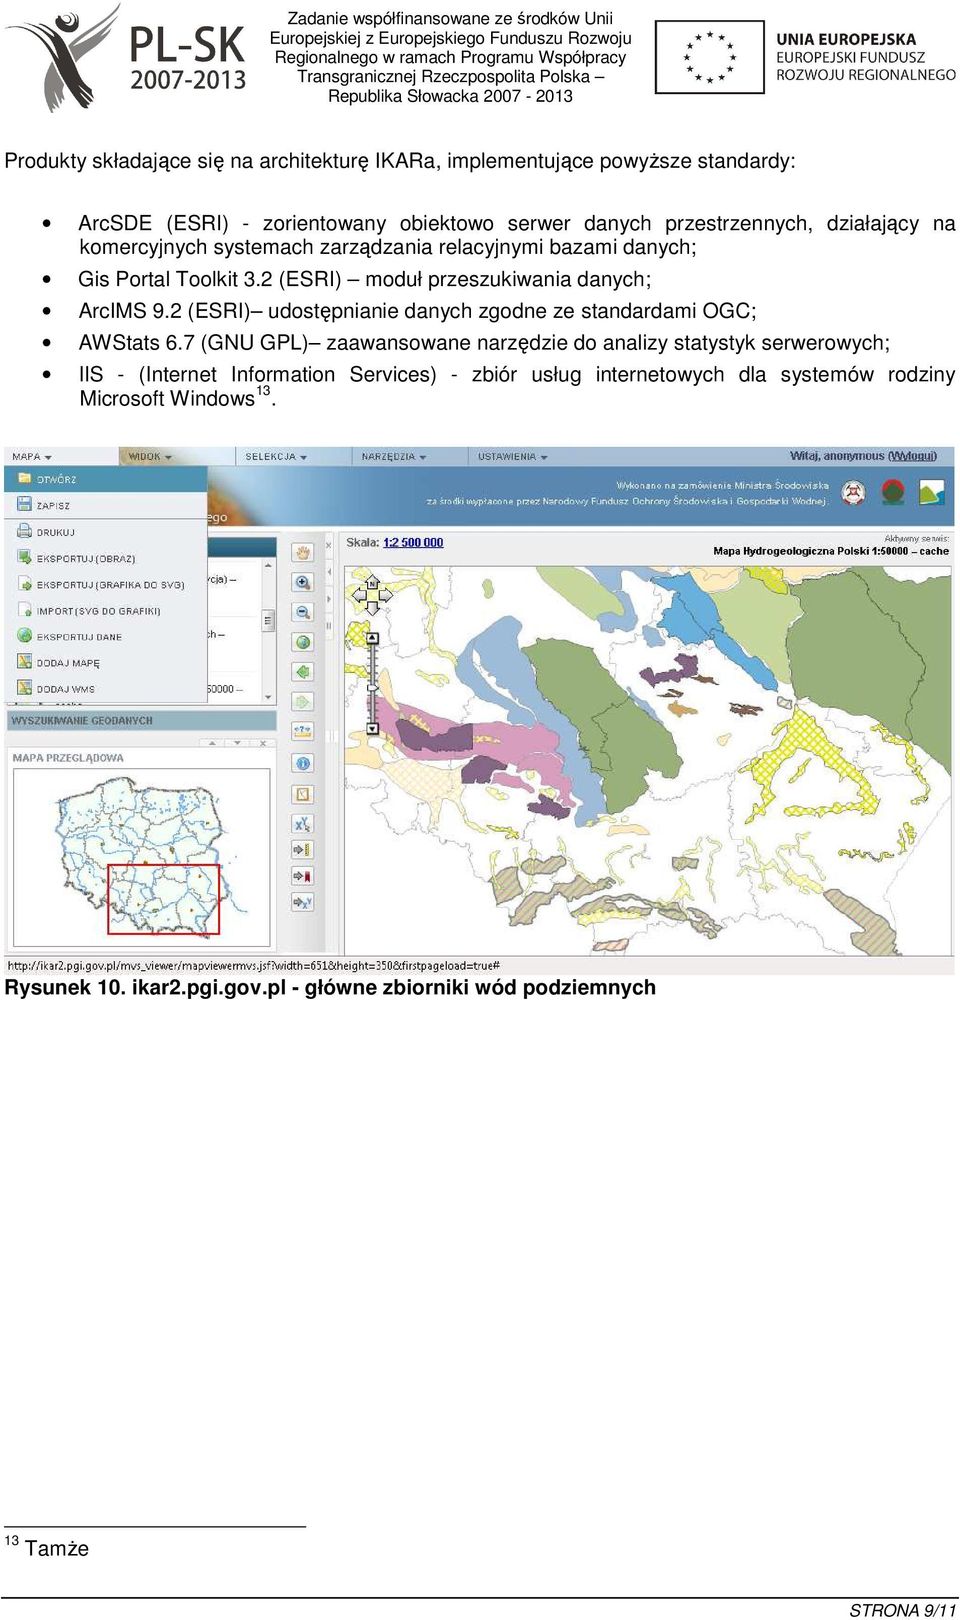
Task: Pan map south with down arrow
Action: click(372, 607)
